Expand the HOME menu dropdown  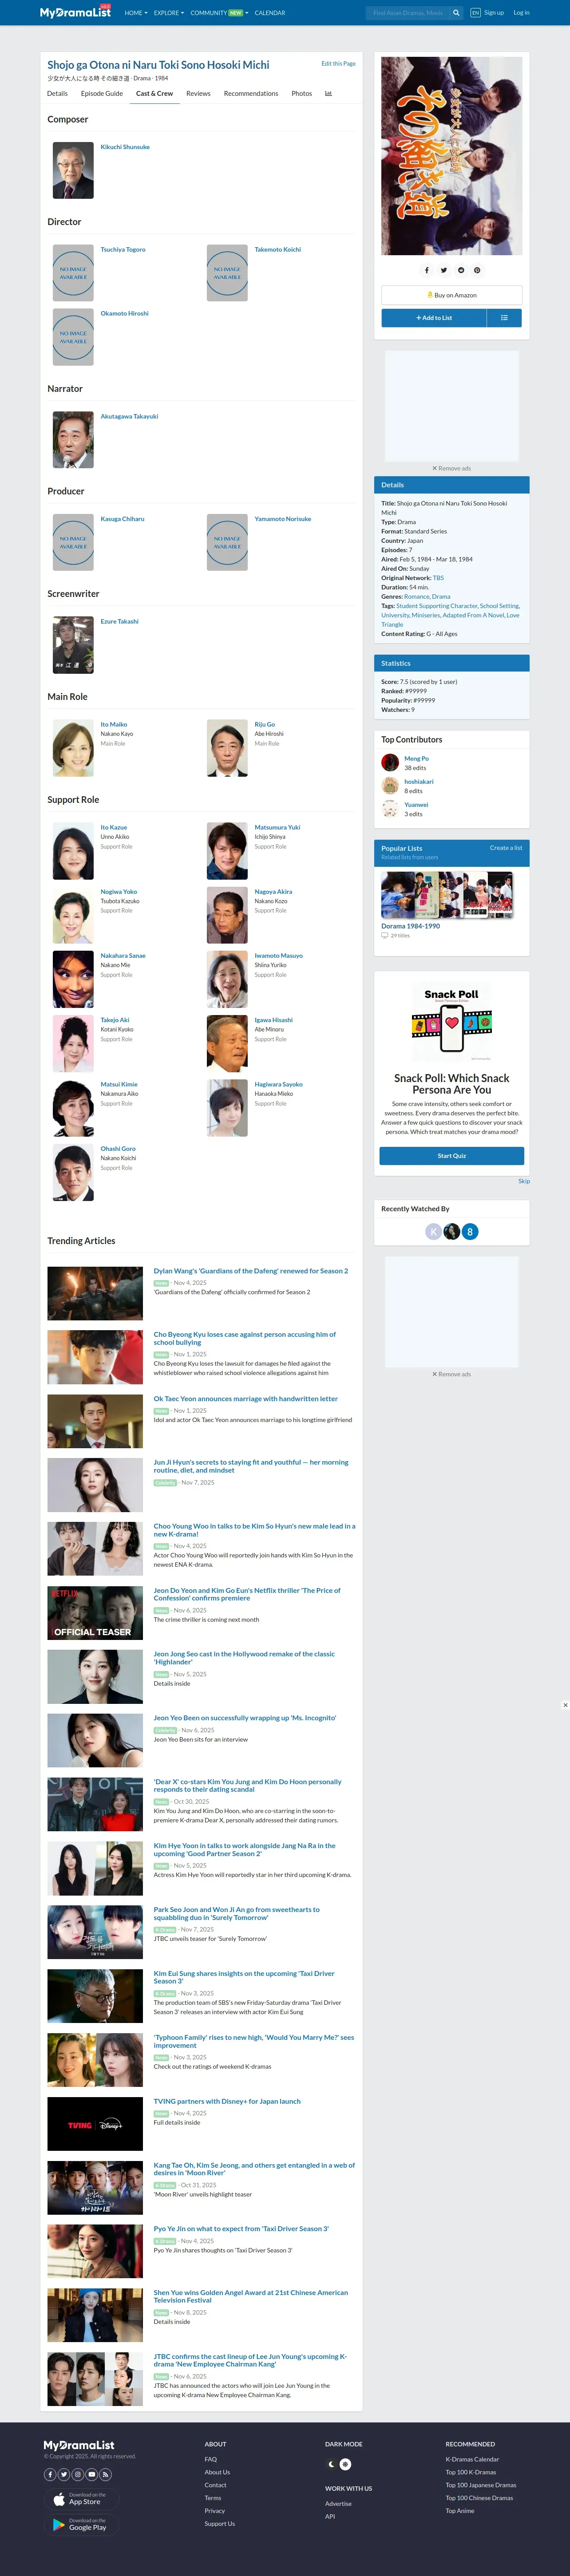coord(136,13)
